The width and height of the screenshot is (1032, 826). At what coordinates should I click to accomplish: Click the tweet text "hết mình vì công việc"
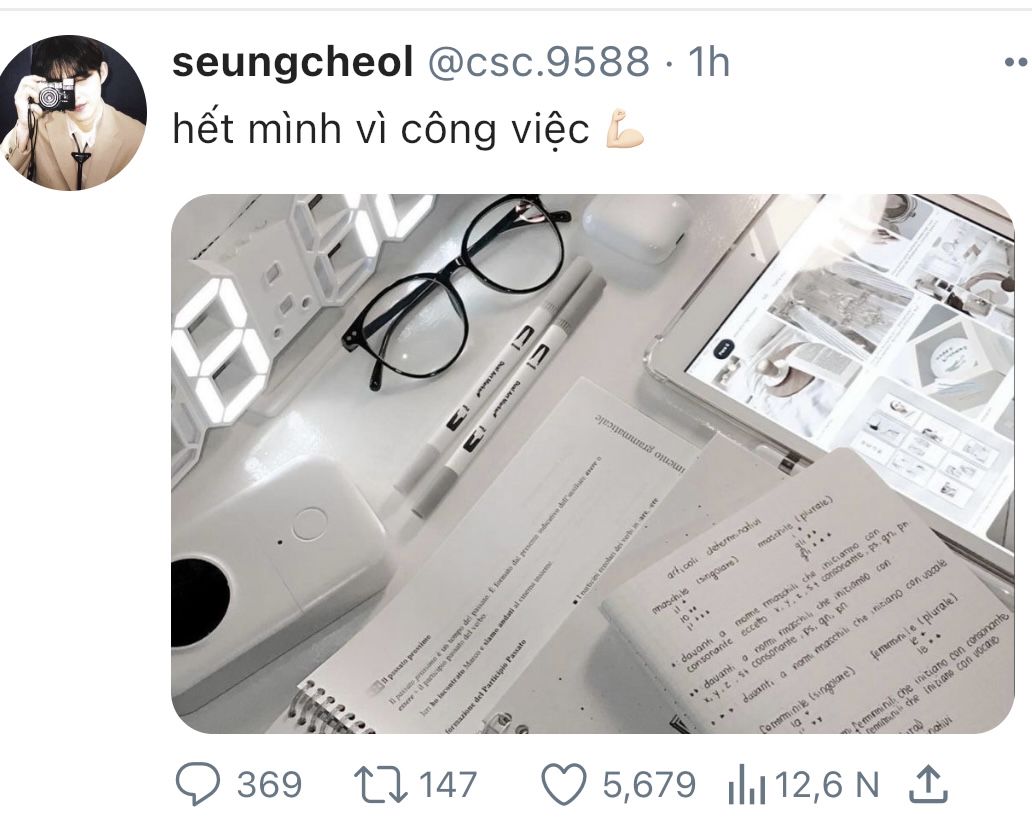pos(381,130)
